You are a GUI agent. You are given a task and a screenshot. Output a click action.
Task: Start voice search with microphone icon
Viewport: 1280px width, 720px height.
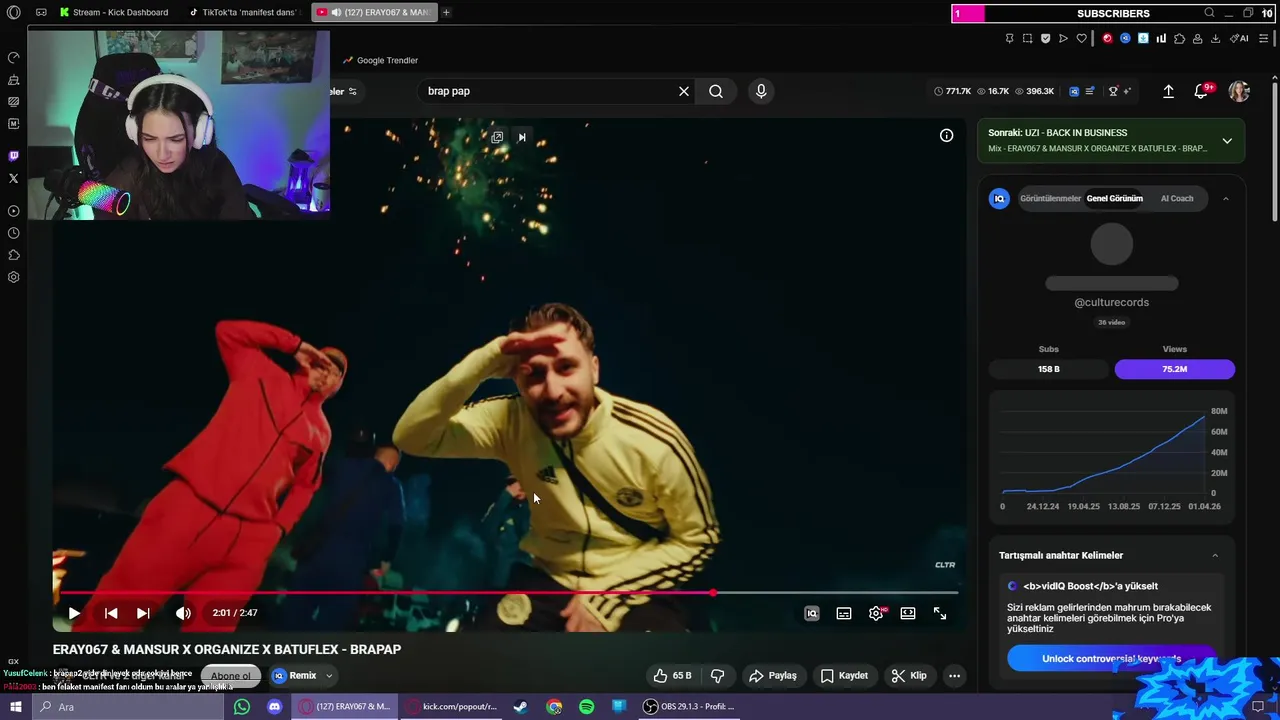pos(761,91)
